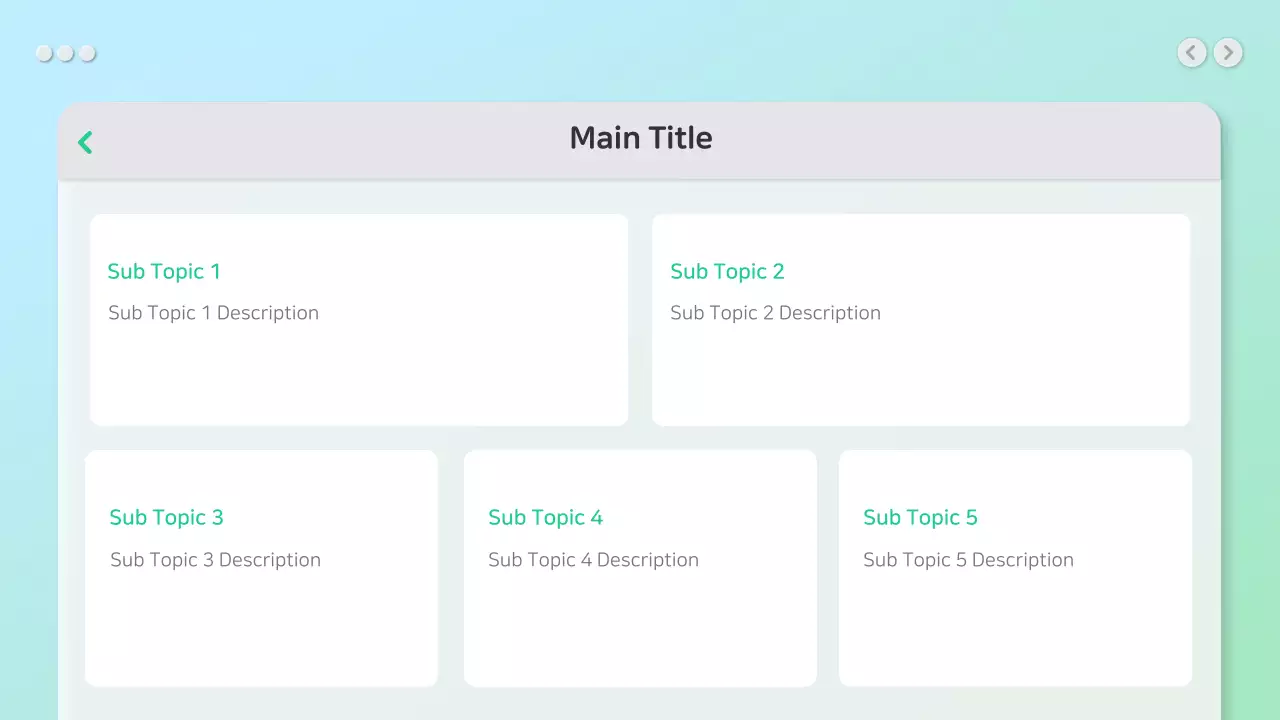Click the rightmost window dot
The image size is (1280, 720).
point(88,53)
